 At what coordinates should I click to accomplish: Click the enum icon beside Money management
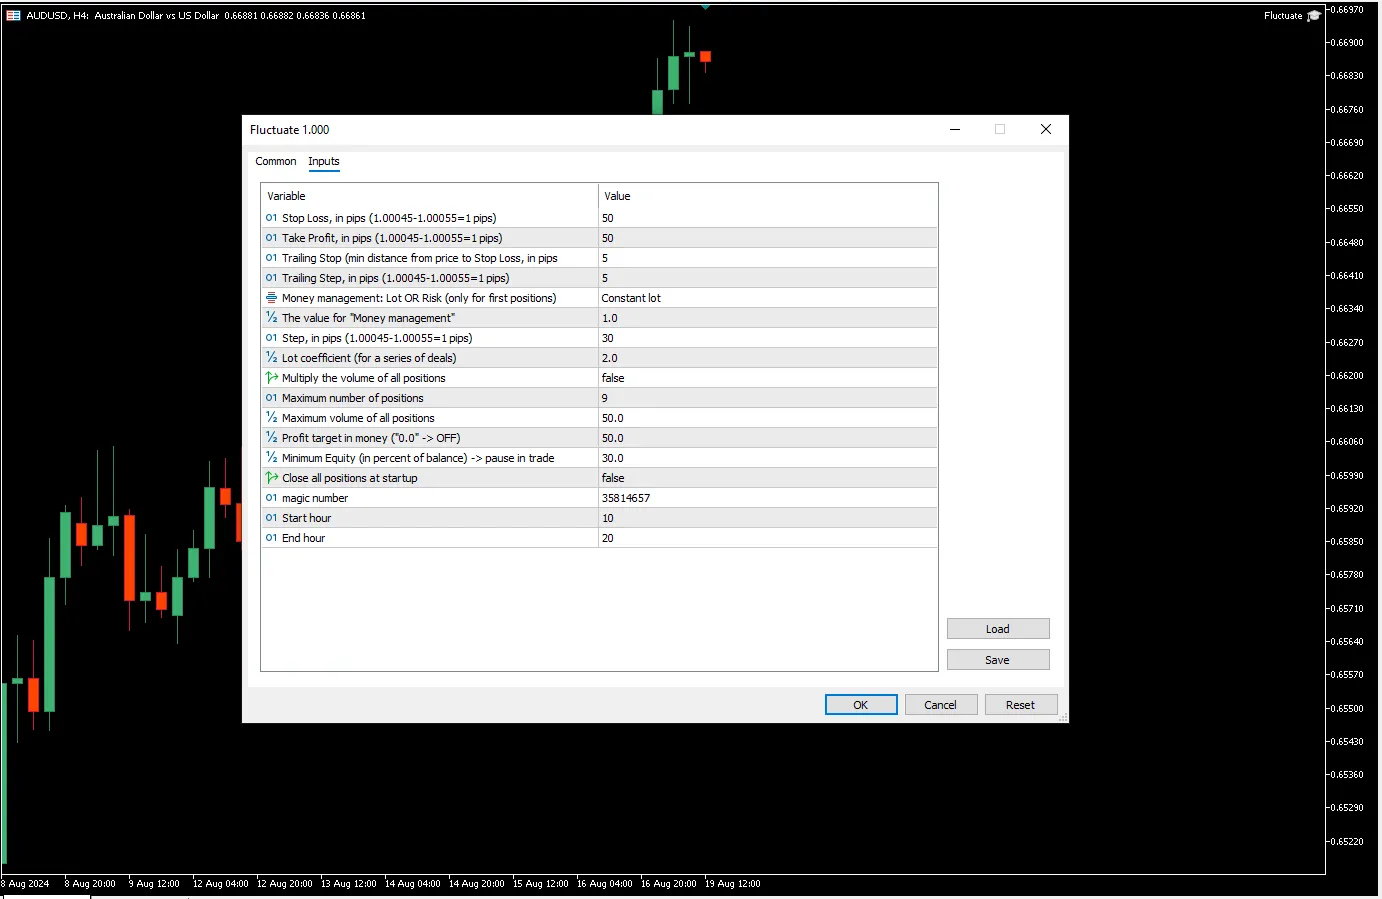pyautogui.click(x=271, y=298)
